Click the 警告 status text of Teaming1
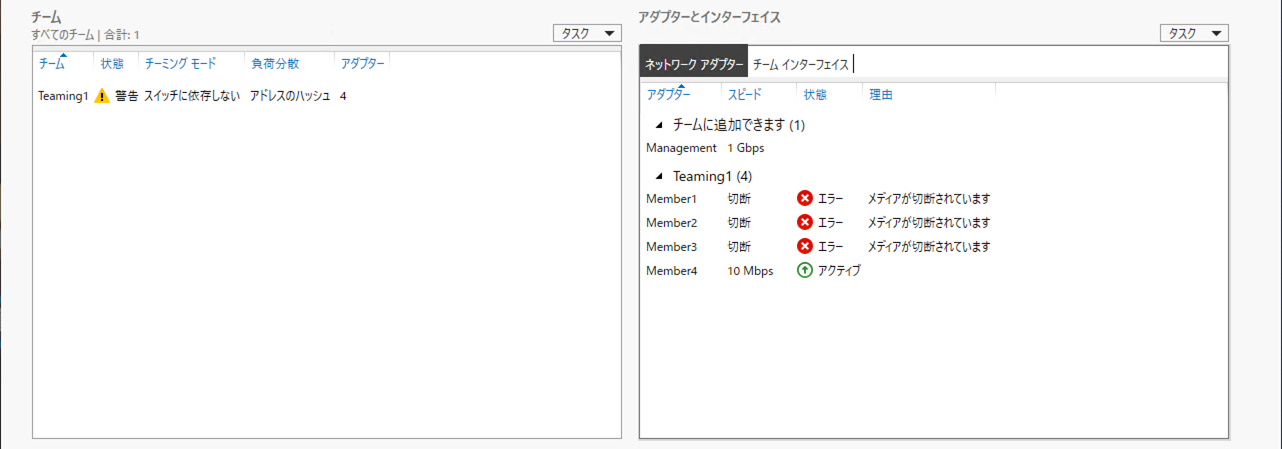The width and height of the screenshot is (1282, 449). point(126,97)
